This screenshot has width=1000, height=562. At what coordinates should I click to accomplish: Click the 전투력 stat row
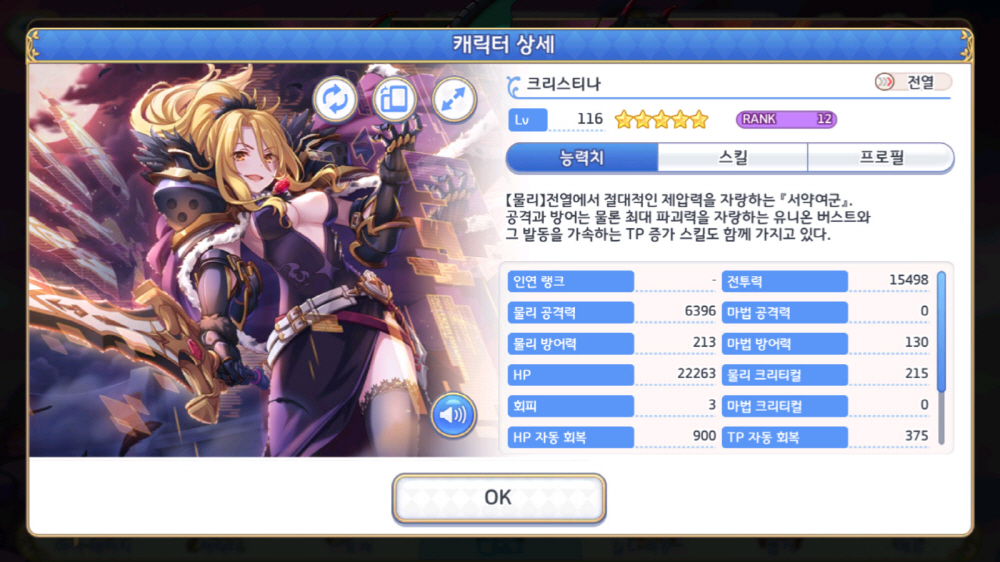(825, 281)
